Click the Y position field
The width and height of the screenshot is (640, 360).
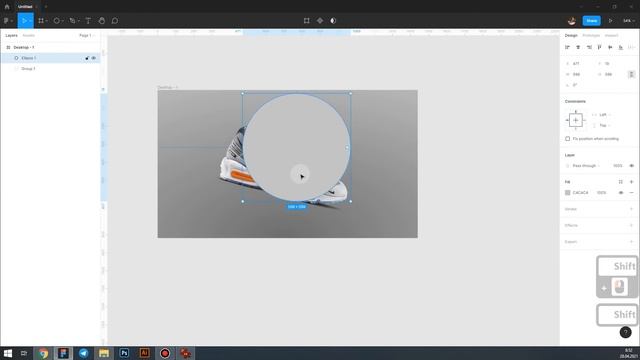pyautogui.click(x=611, y=64)
